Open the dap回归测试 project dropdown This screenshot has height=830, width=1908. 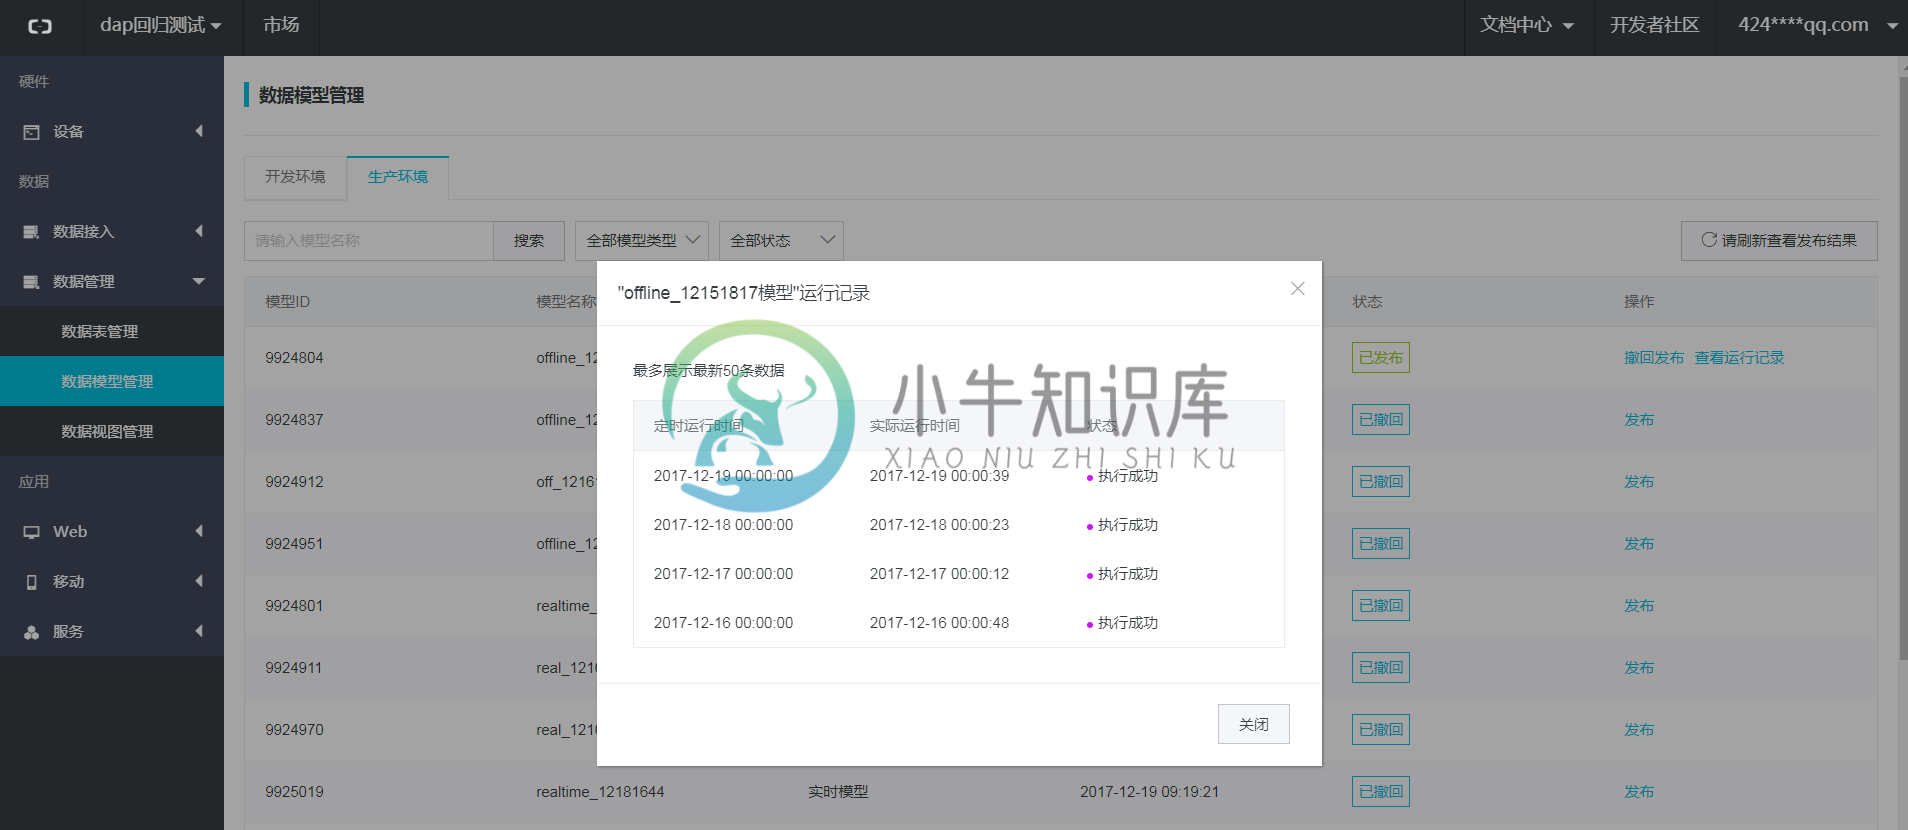pos(160,25)
